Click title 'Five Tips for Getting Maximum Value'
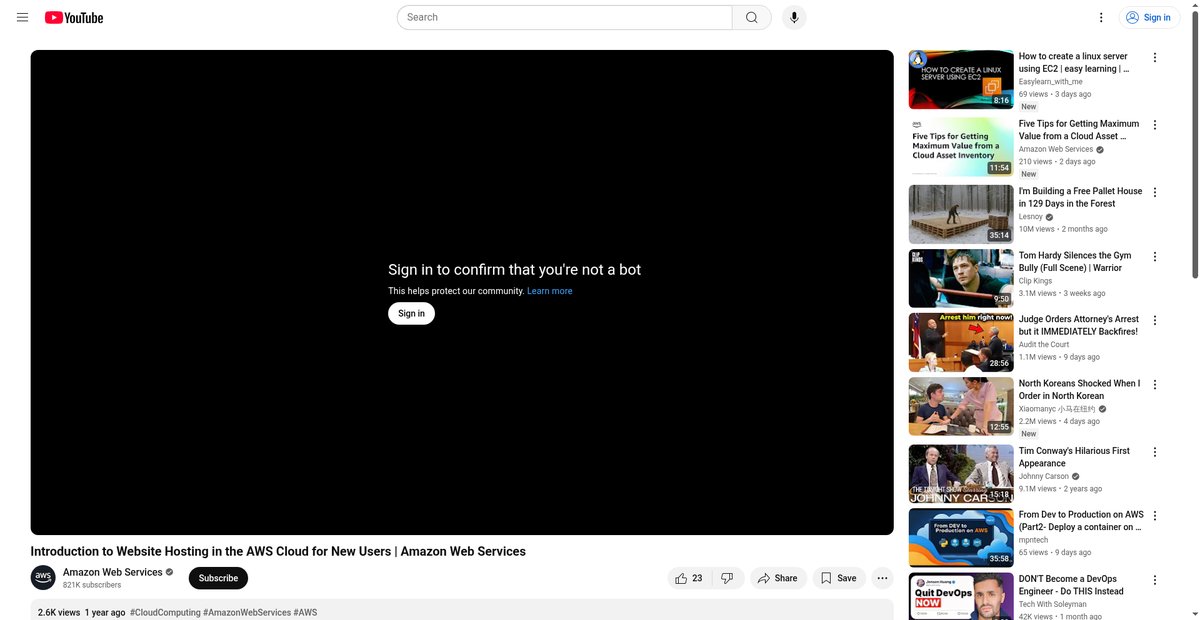The width and height of the screenshot is (1200, 620). tap(1079, 130)
